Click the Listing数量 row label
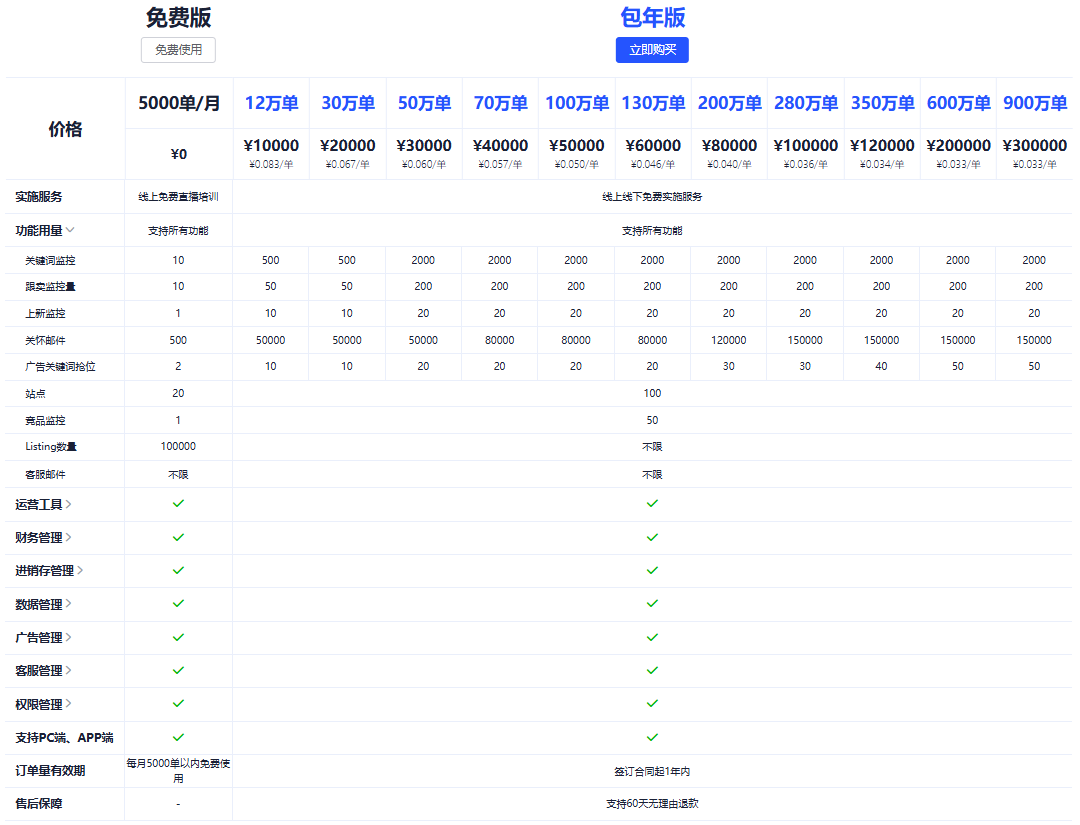 (x=51, y=446)
